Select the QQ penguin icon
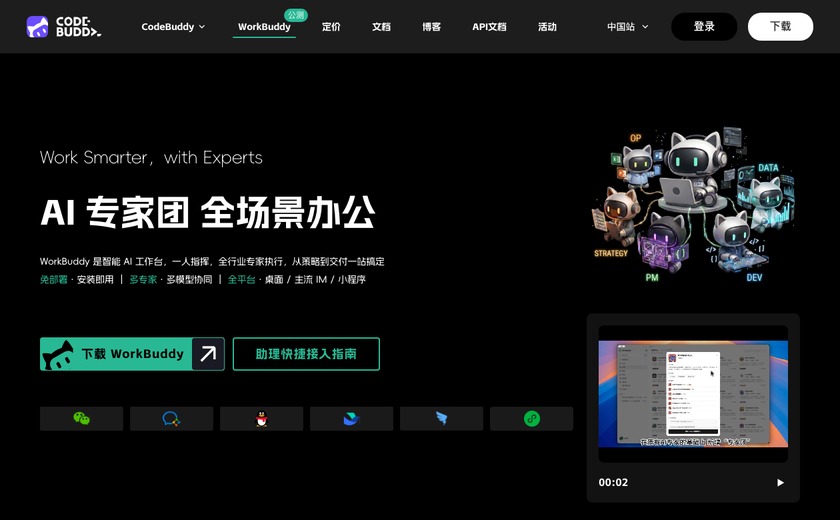Image resolution: width=840 pixels, height=520 pixels. (261, 418)
